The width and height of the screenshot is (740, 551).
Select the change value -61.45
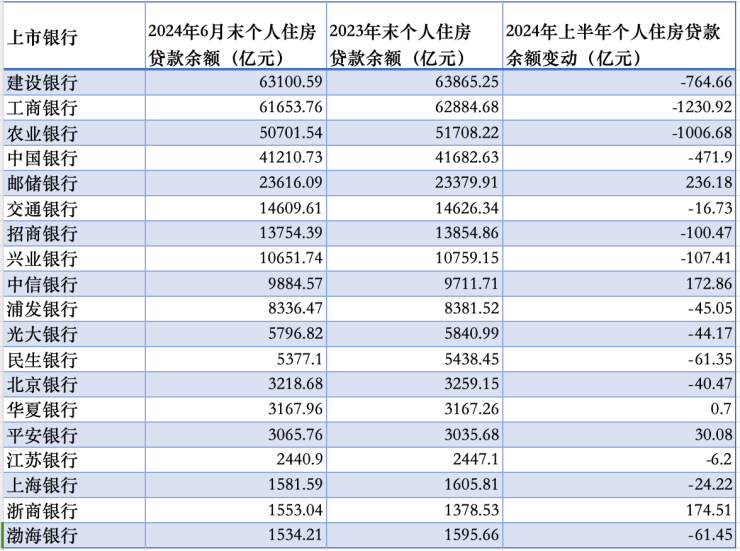pos(711,534)
